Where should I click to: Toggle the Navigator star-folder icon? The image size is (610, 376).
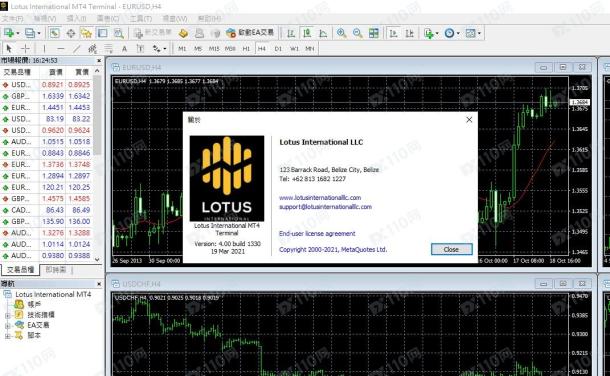(86, 33)
